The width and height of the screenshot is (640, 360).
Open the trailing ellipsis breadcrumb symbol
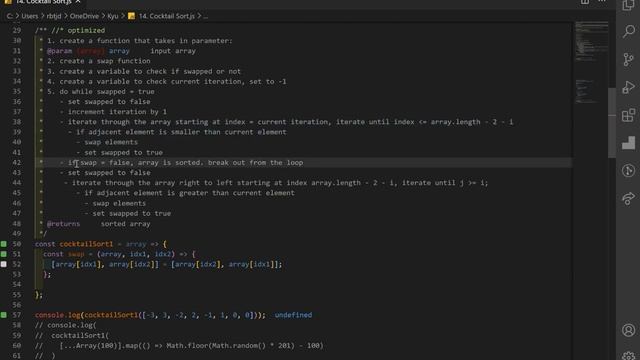205,16
